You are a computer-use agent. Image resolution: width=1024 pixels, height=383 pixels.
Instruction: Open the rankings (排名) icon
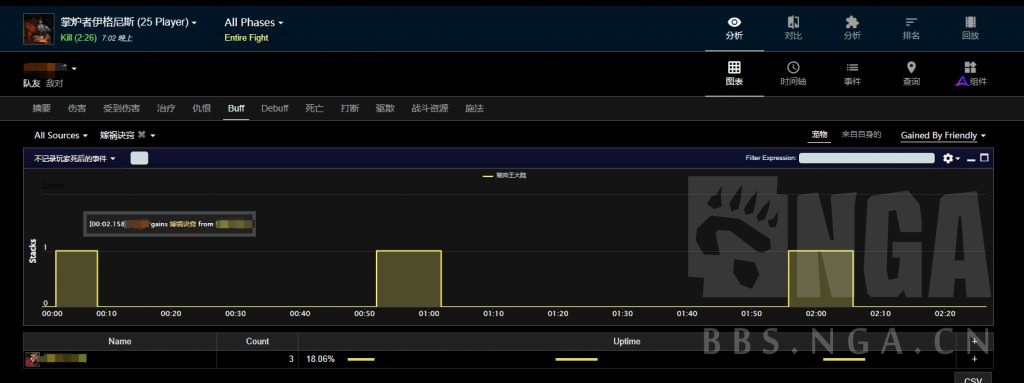(911, 28)
